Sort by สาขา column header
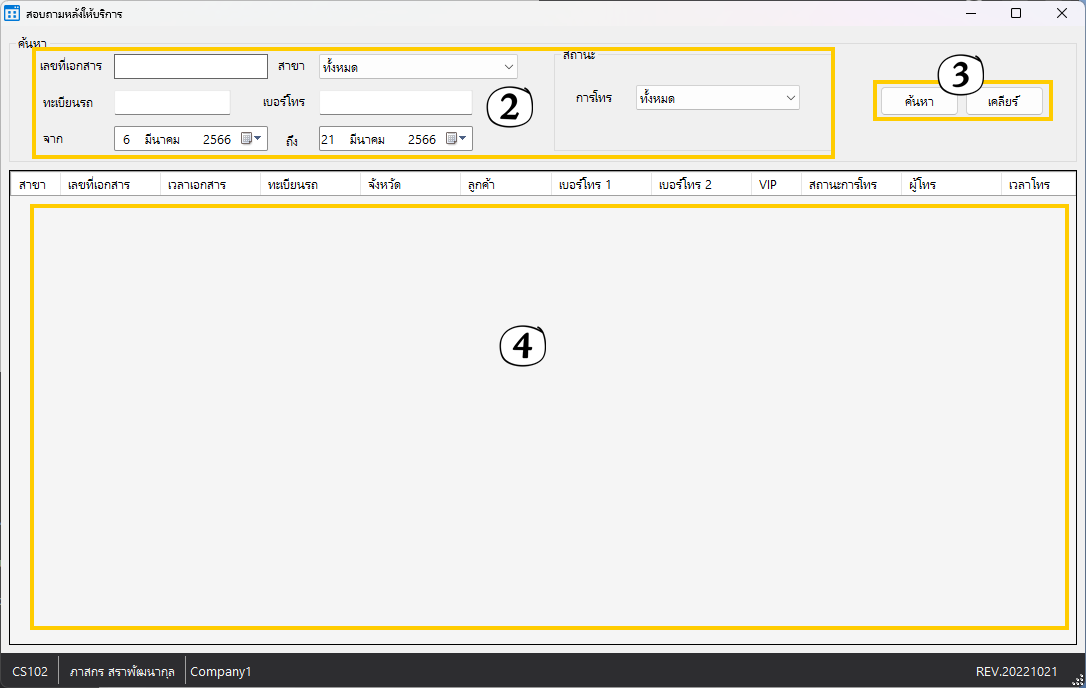The width and height of the screenshot is (1086, 688). tap(34, 185)
